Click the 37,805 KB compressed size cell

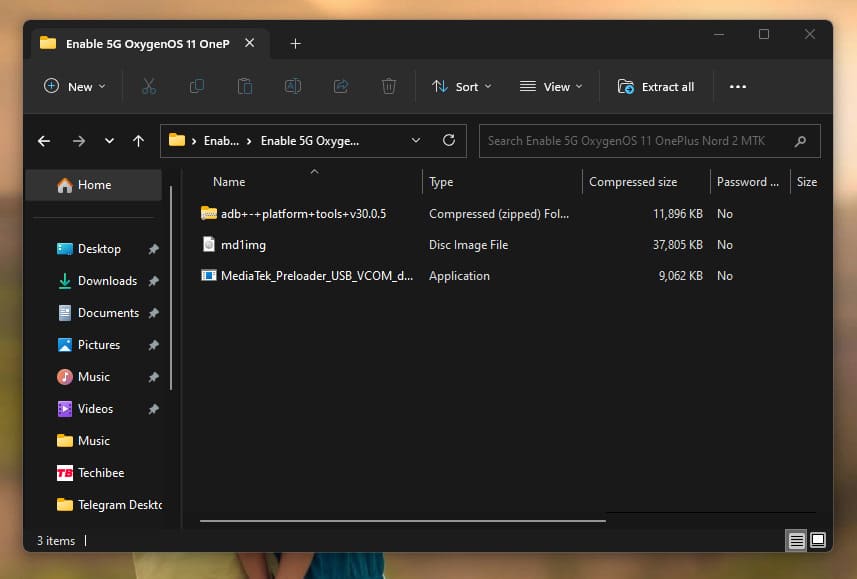click(x=677, y=245)
